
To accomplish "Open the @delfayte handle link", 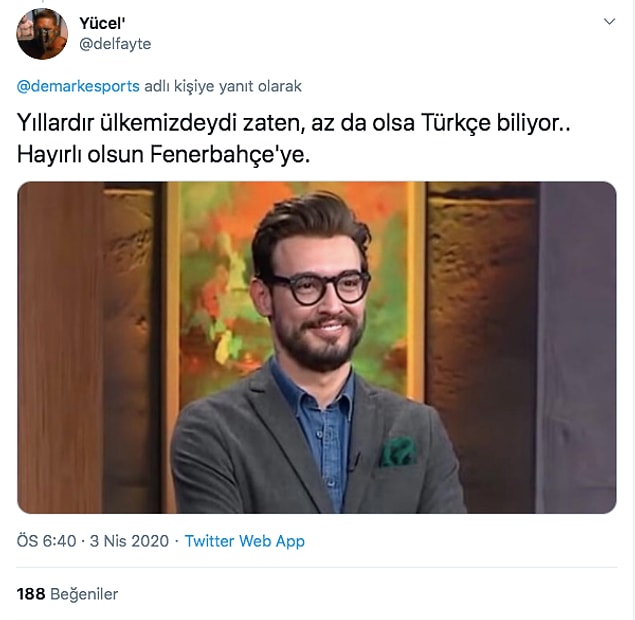I will [115, 44].
